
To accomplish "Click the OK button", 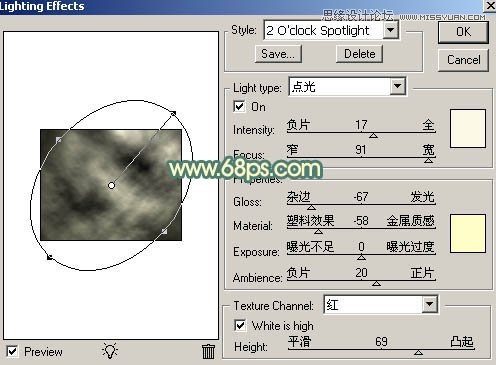I will (x=463, y=32).
